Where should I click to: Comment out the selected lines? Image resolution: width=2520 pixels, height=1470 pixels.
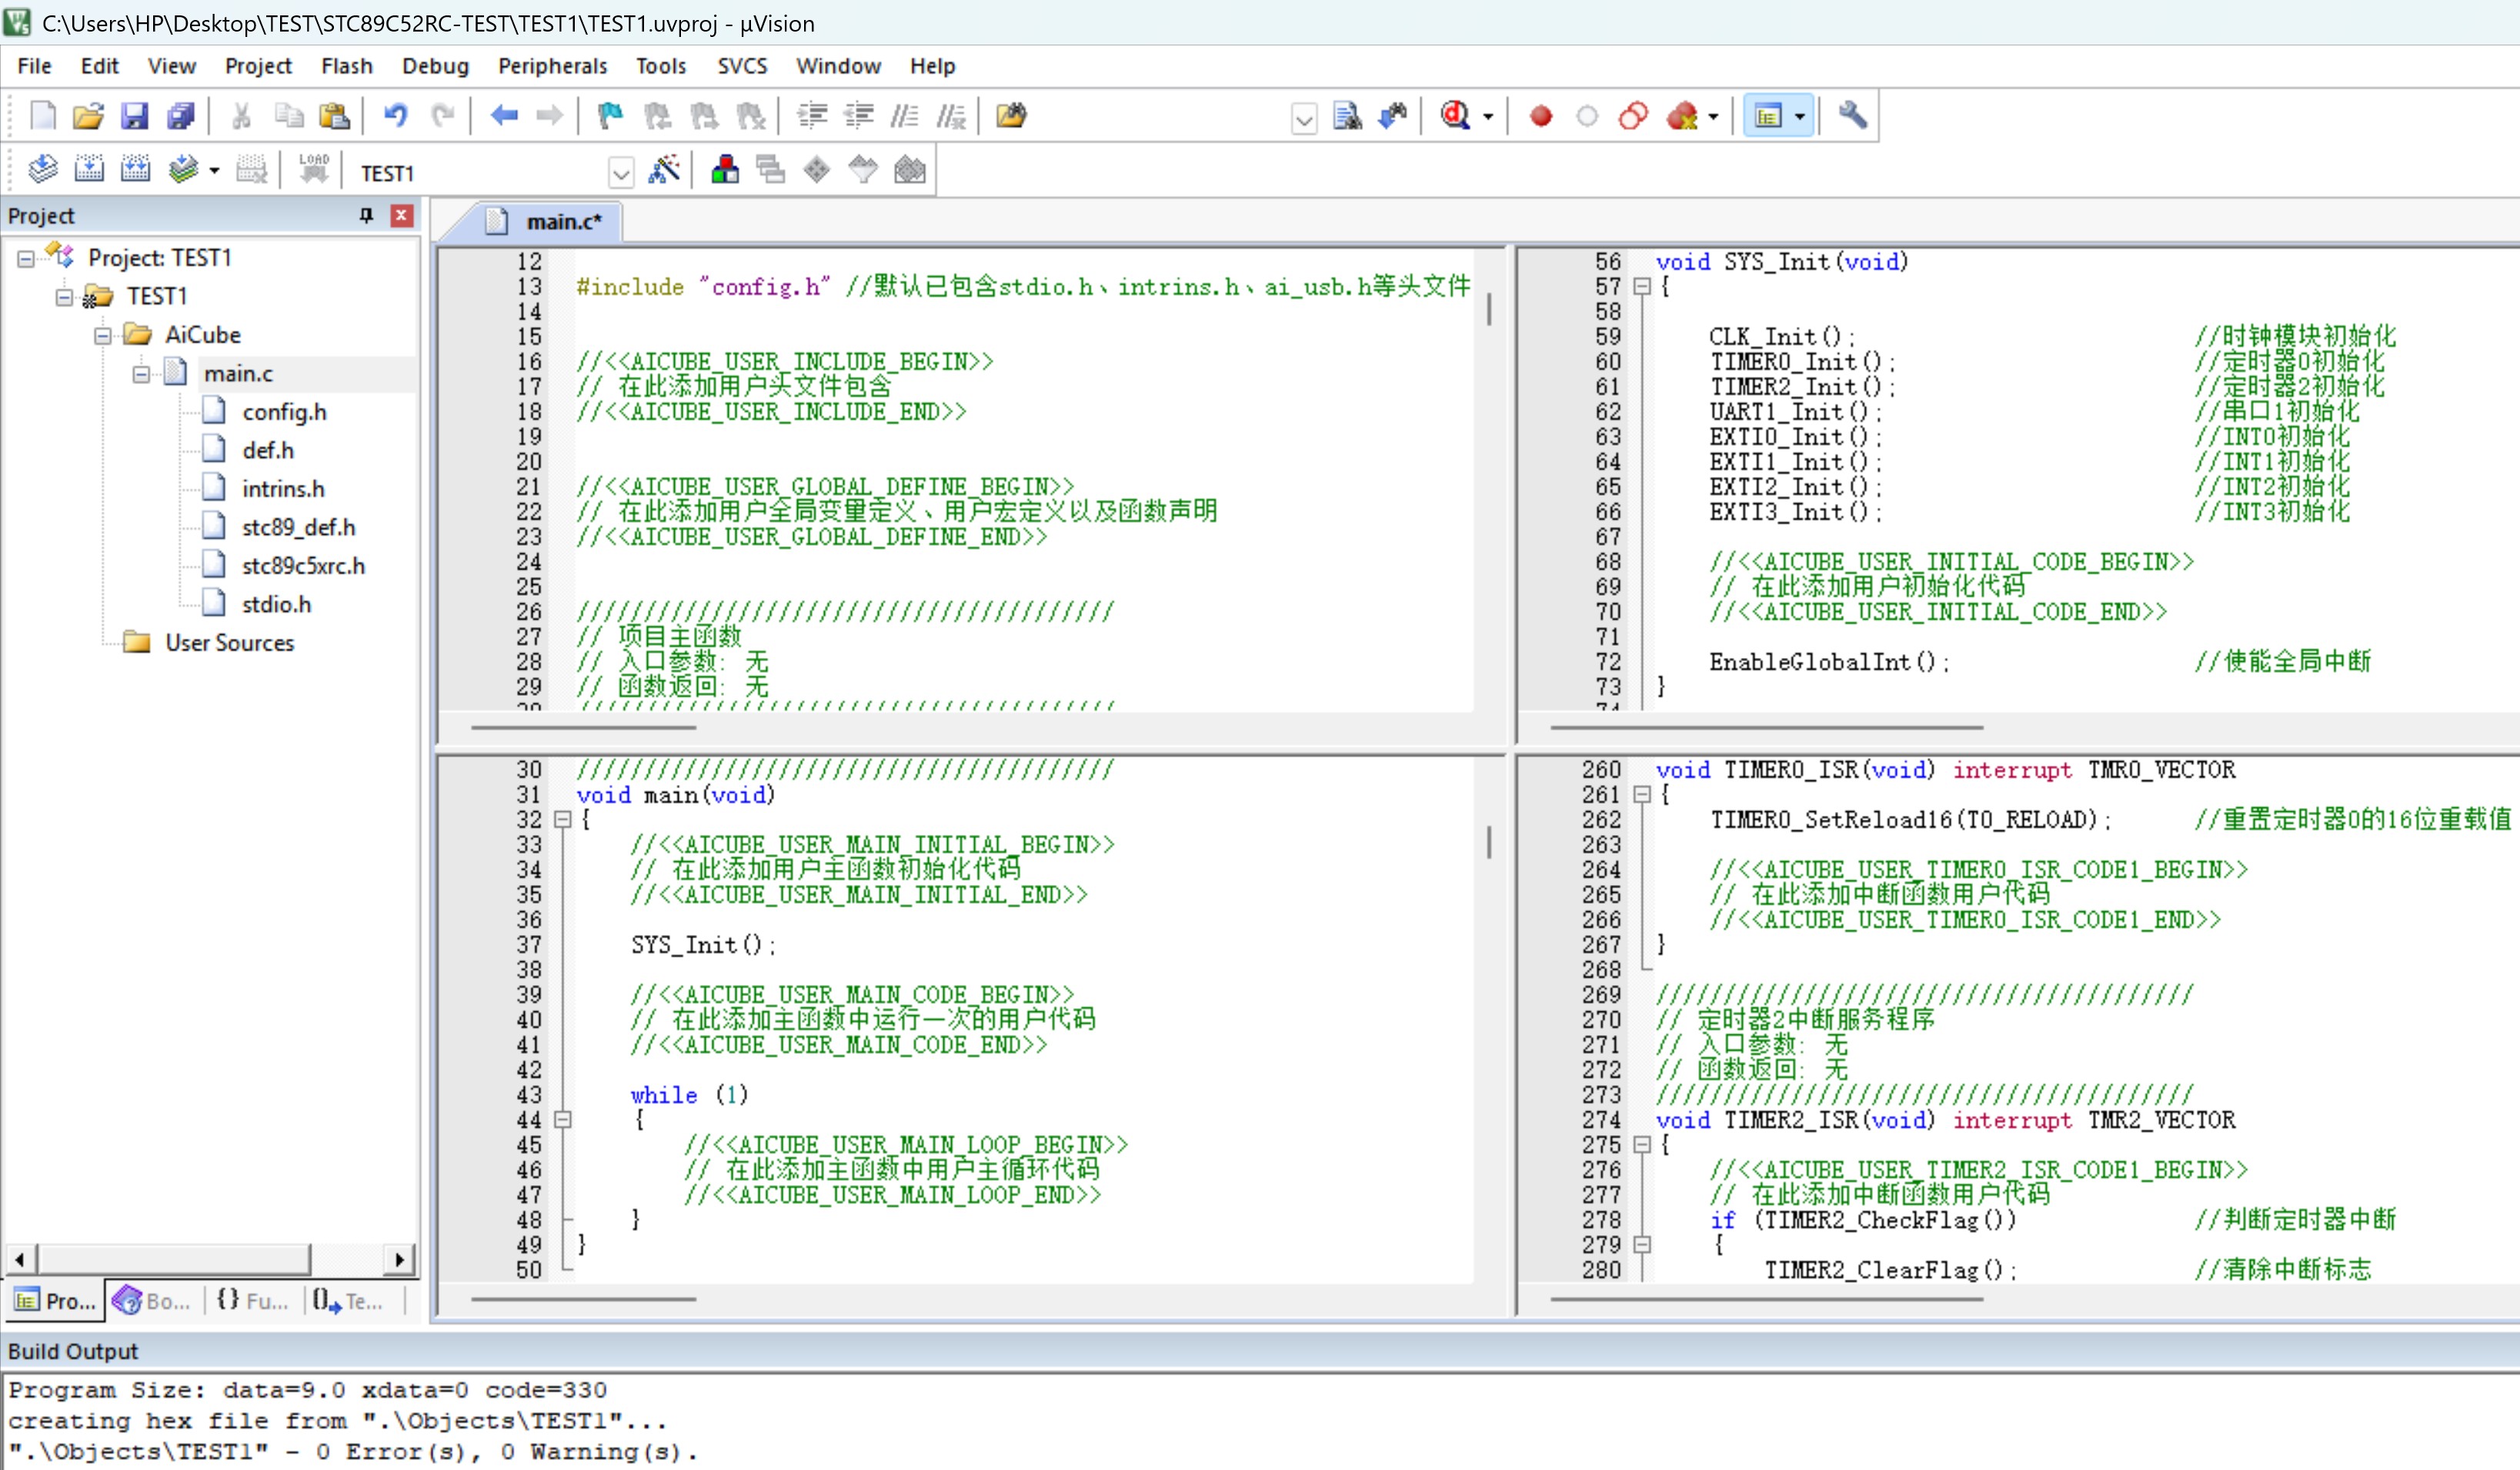click(905, 116)
